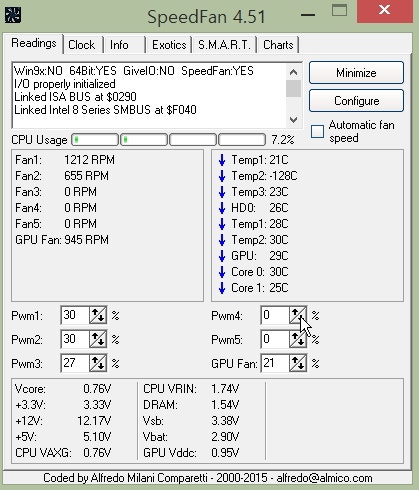
Task: Close the SpeedFan window
Action: coord(385,10)
